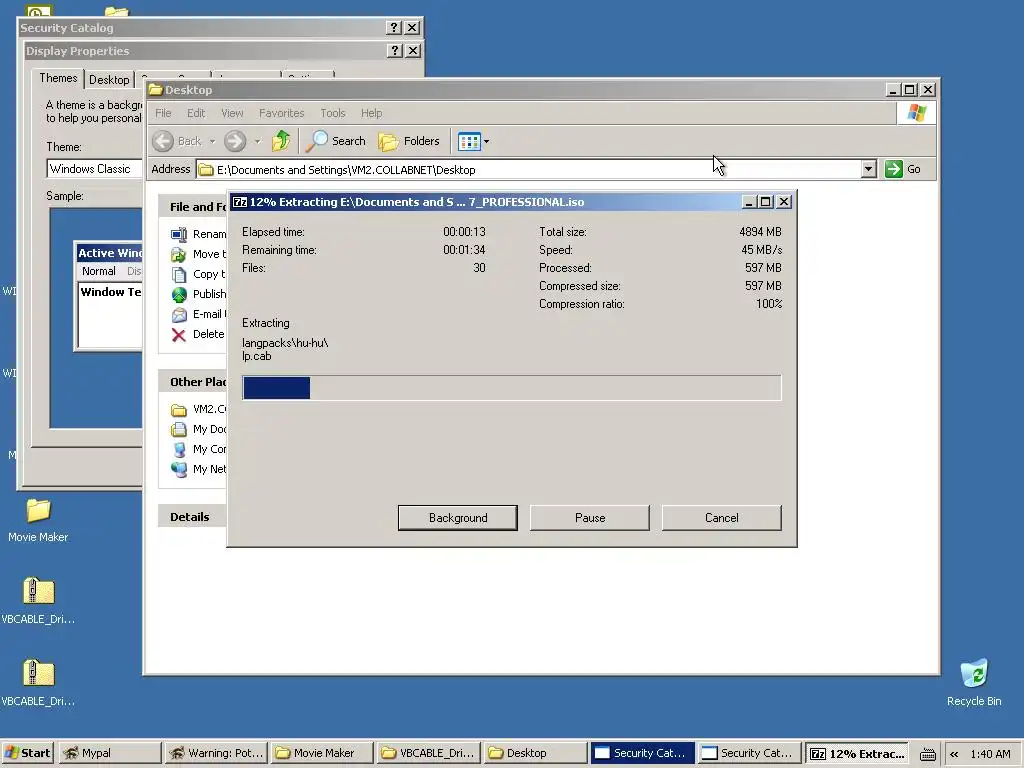Click the green Go arrow button
Viewport: 1024px width, 768px height.
893,169
